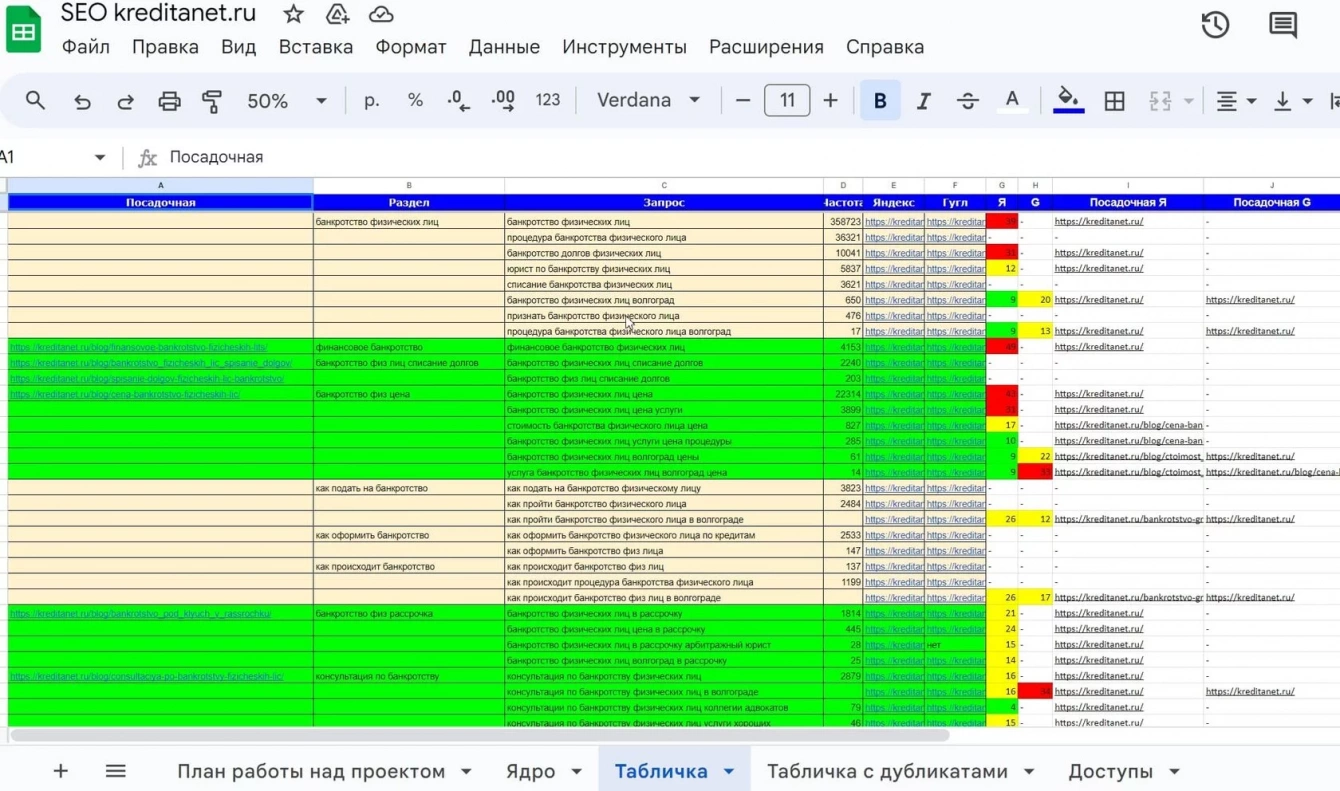
Task: Click the font size input field
Action: tap(786, 101)
